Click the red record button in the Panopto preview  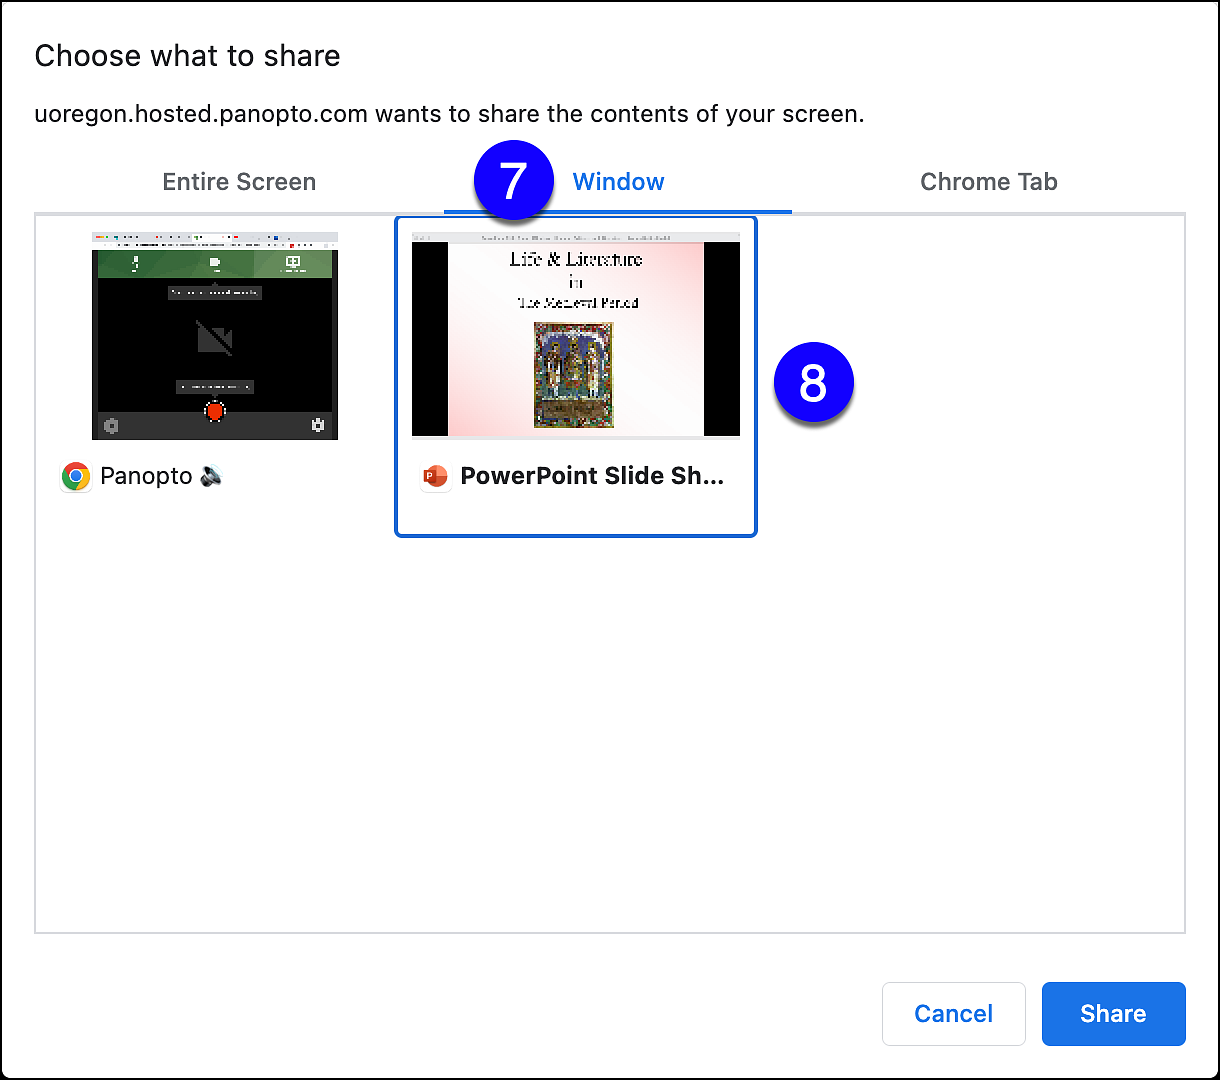point(215,411)
